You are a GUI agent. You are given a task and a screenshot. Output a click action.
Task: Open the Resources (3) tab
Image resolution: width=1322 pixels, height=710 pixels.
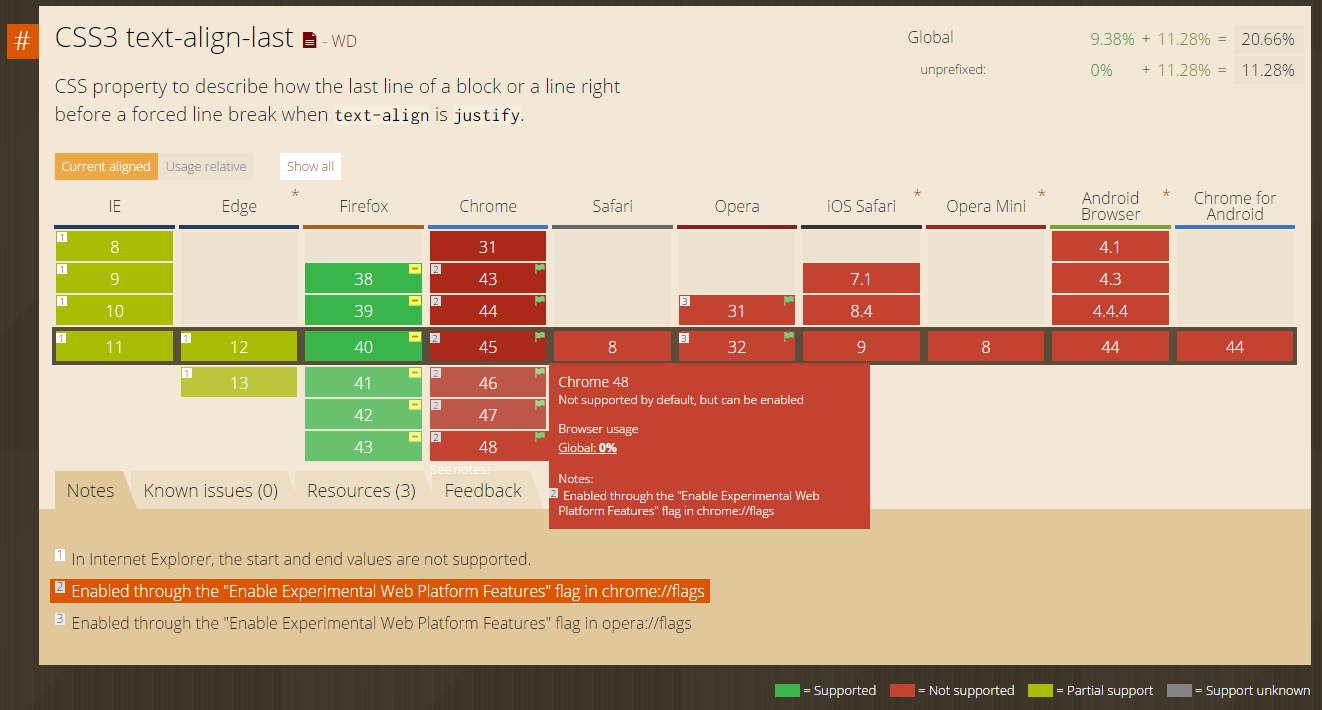(361, 490)
